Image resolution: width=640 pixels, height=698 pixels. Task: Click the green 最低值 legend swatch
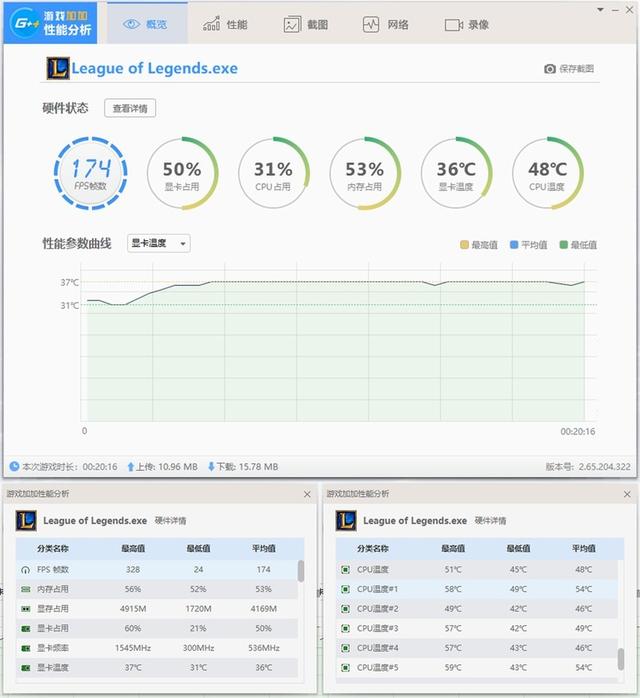point(563,245)
